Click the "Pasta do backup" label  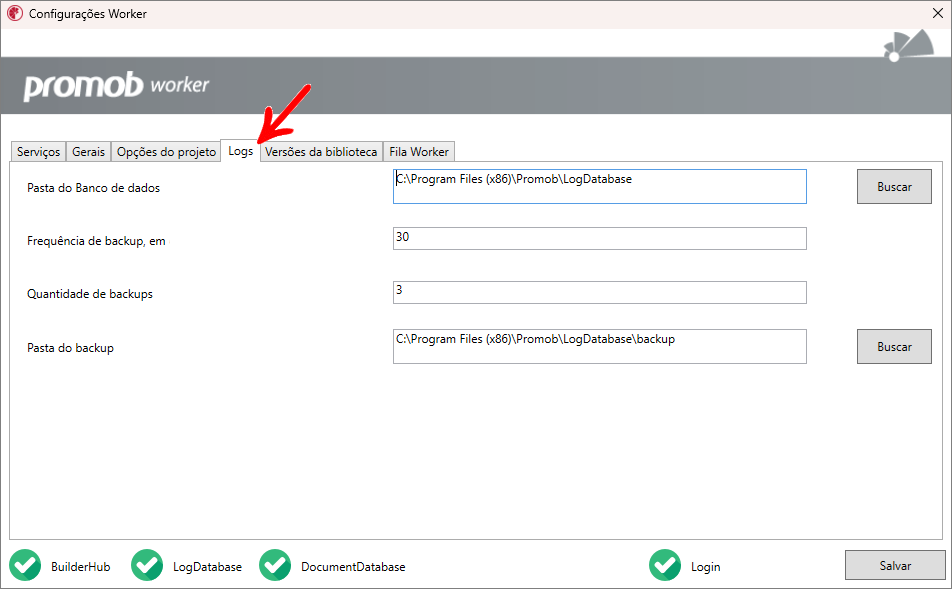(x=70, y=348)
